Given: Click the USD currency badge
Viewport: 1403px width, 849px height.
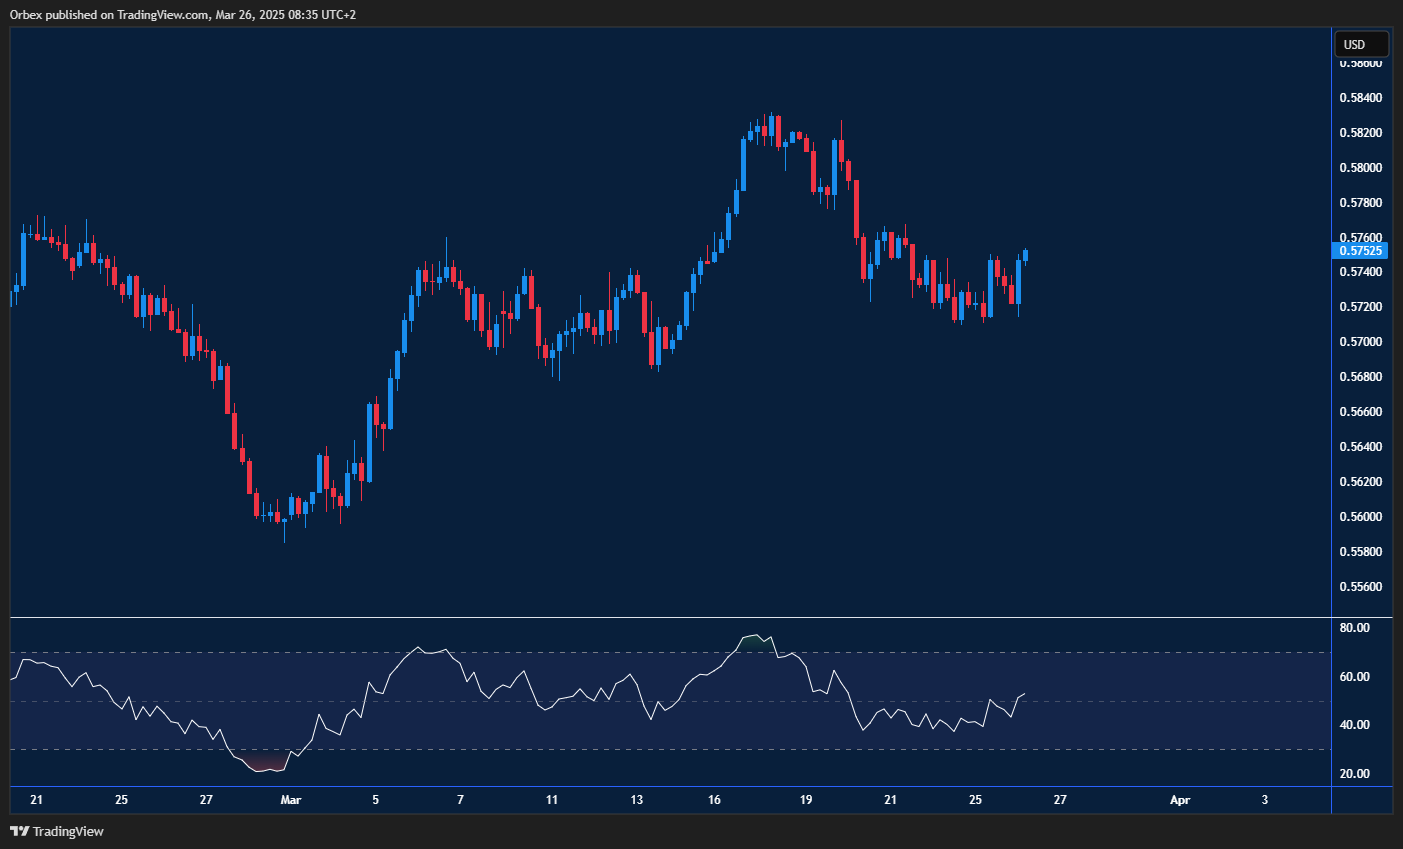Looking at the screenshot, I should tap(1360, 43).
